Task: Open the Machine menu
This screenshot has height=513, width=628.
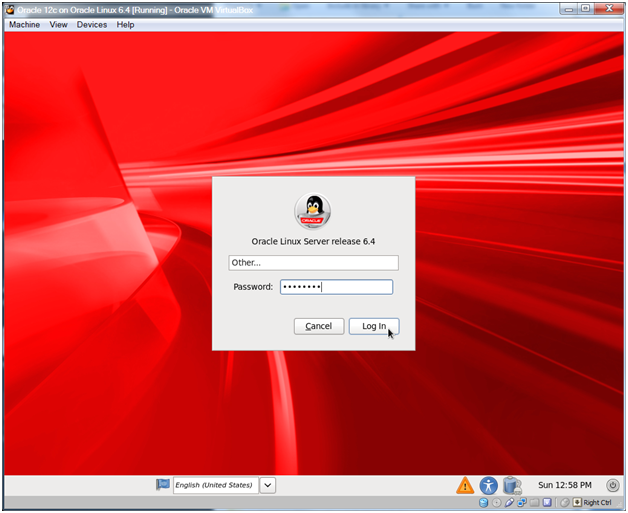Action: tap(25, 24)
